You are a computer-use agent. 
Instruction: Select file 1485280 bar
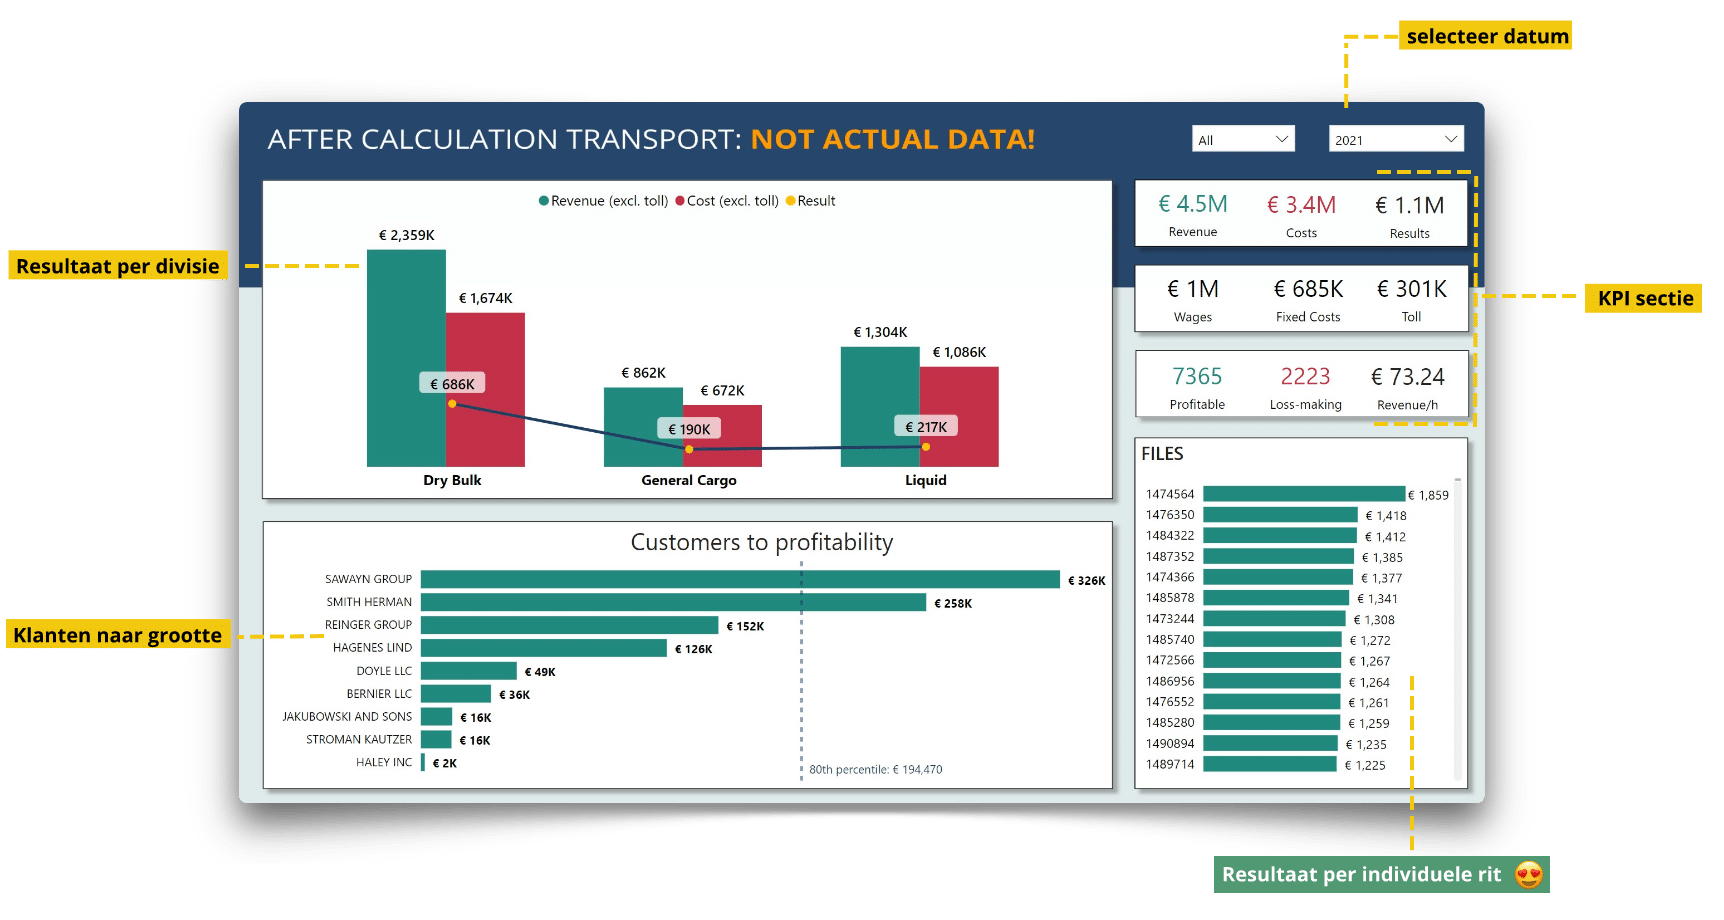[1271, 723]
